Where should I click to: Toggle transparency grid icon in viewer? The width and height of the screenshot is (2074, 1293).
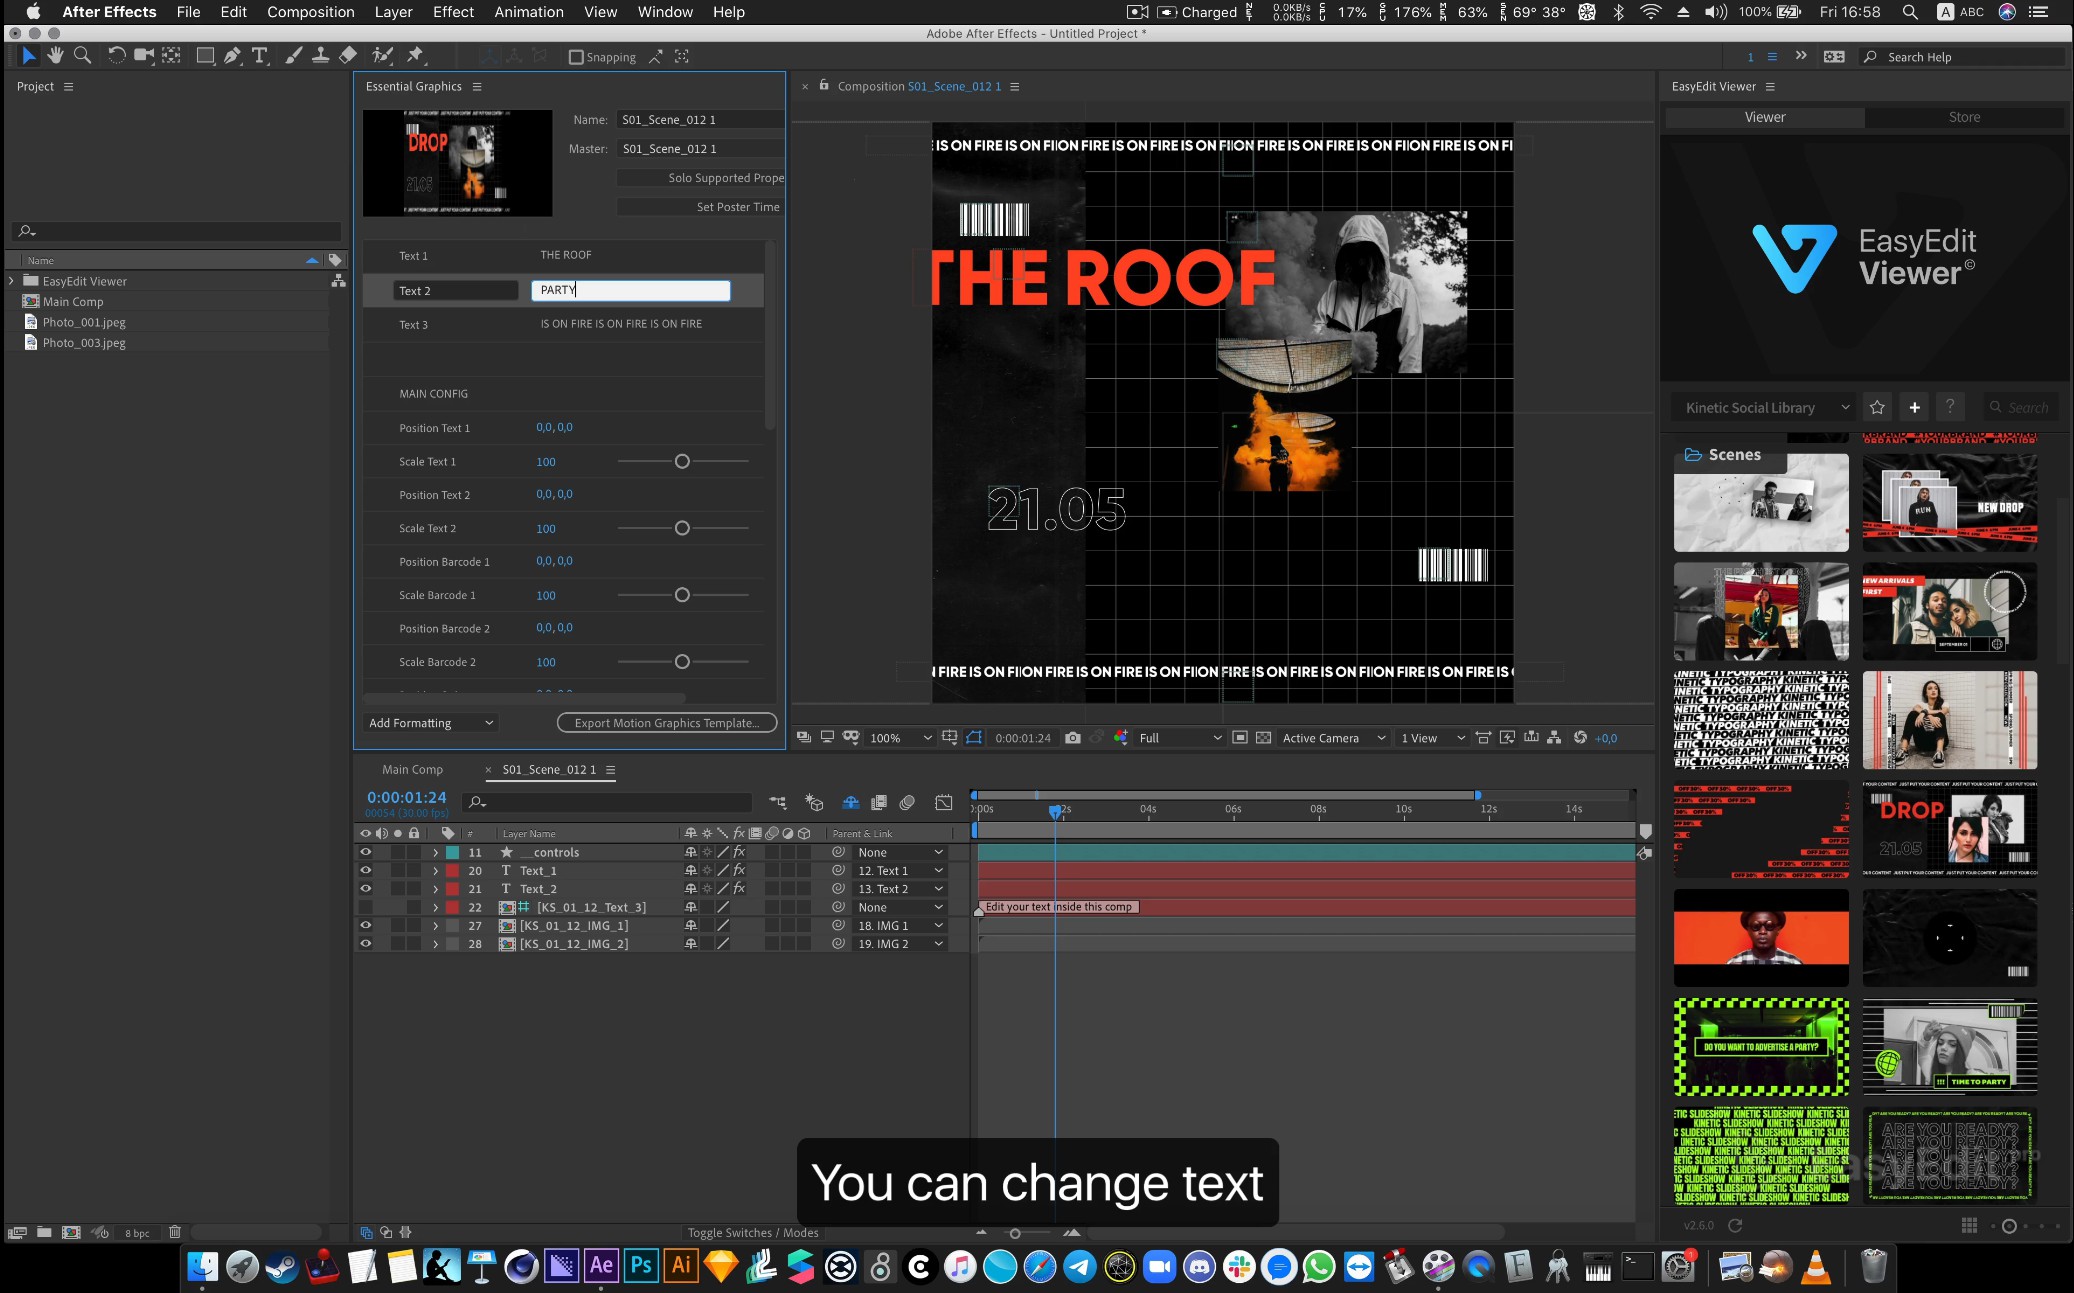point(1264,738)
